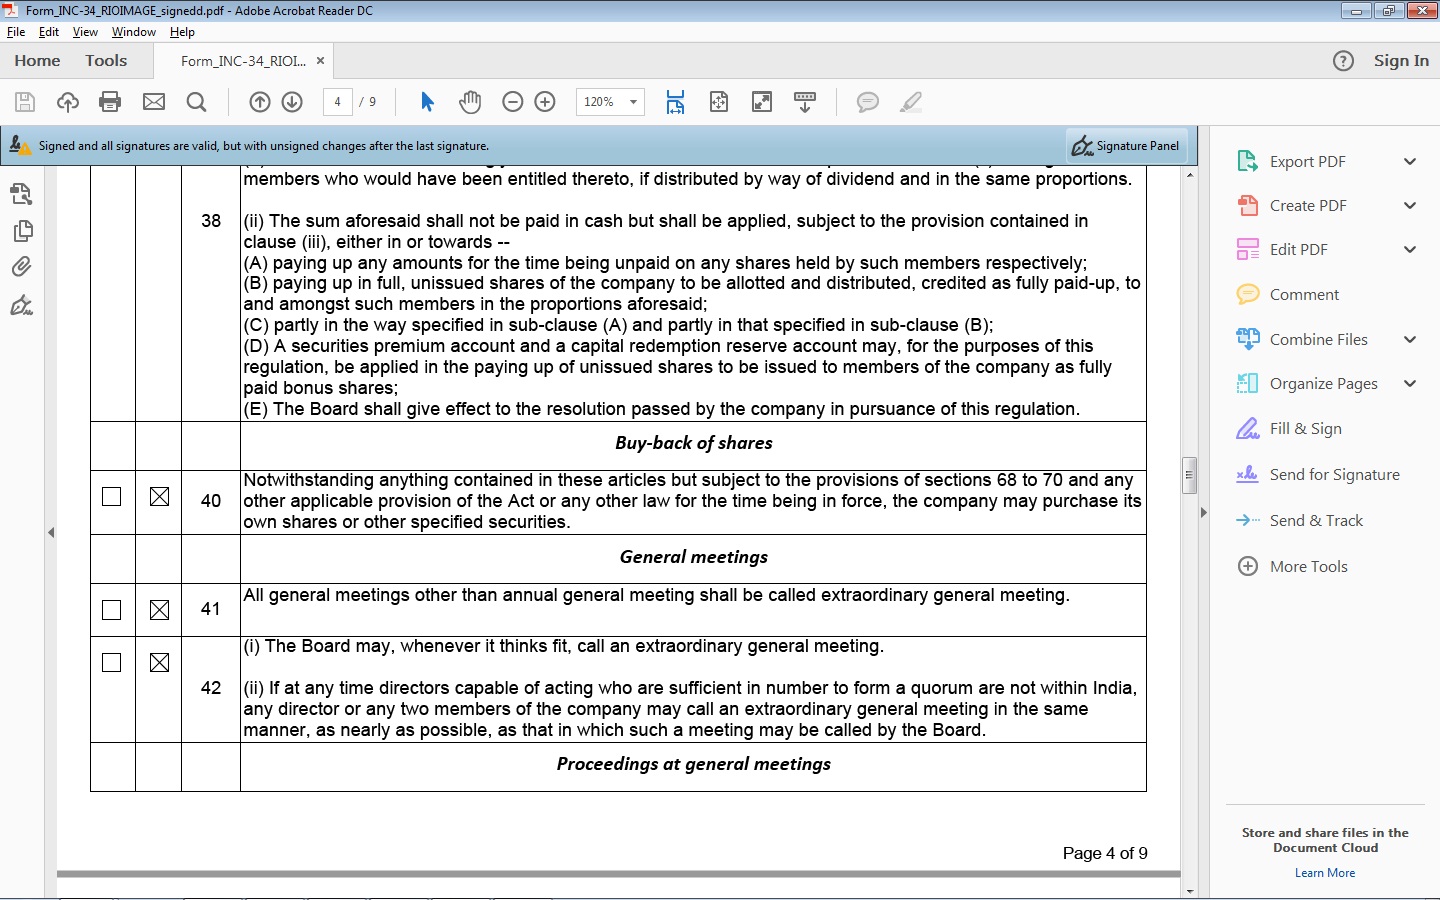Image resolution: width=1440 pixels, height=900 pixels.
Task: Check the empty checkbox for article 41
Action: coord(111,609)
